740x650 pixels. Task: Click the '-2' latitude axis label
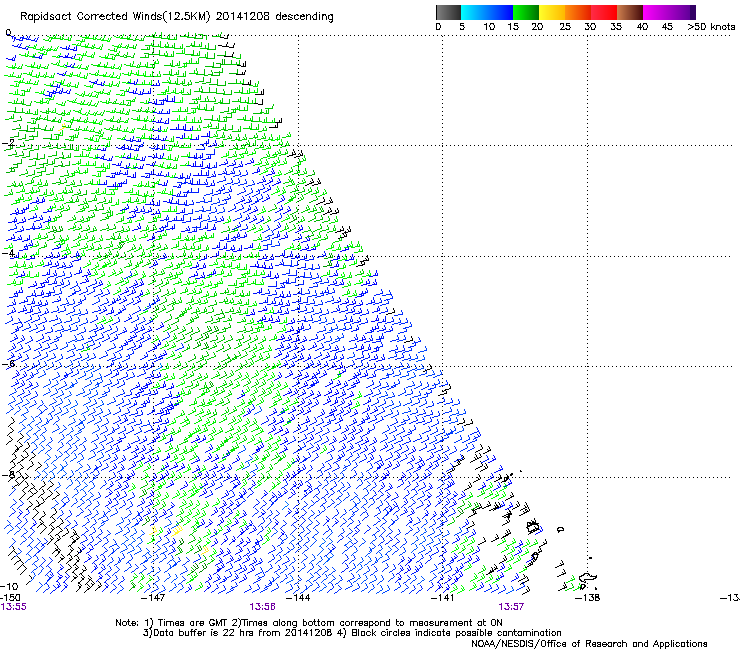click(x=8, y=143)
